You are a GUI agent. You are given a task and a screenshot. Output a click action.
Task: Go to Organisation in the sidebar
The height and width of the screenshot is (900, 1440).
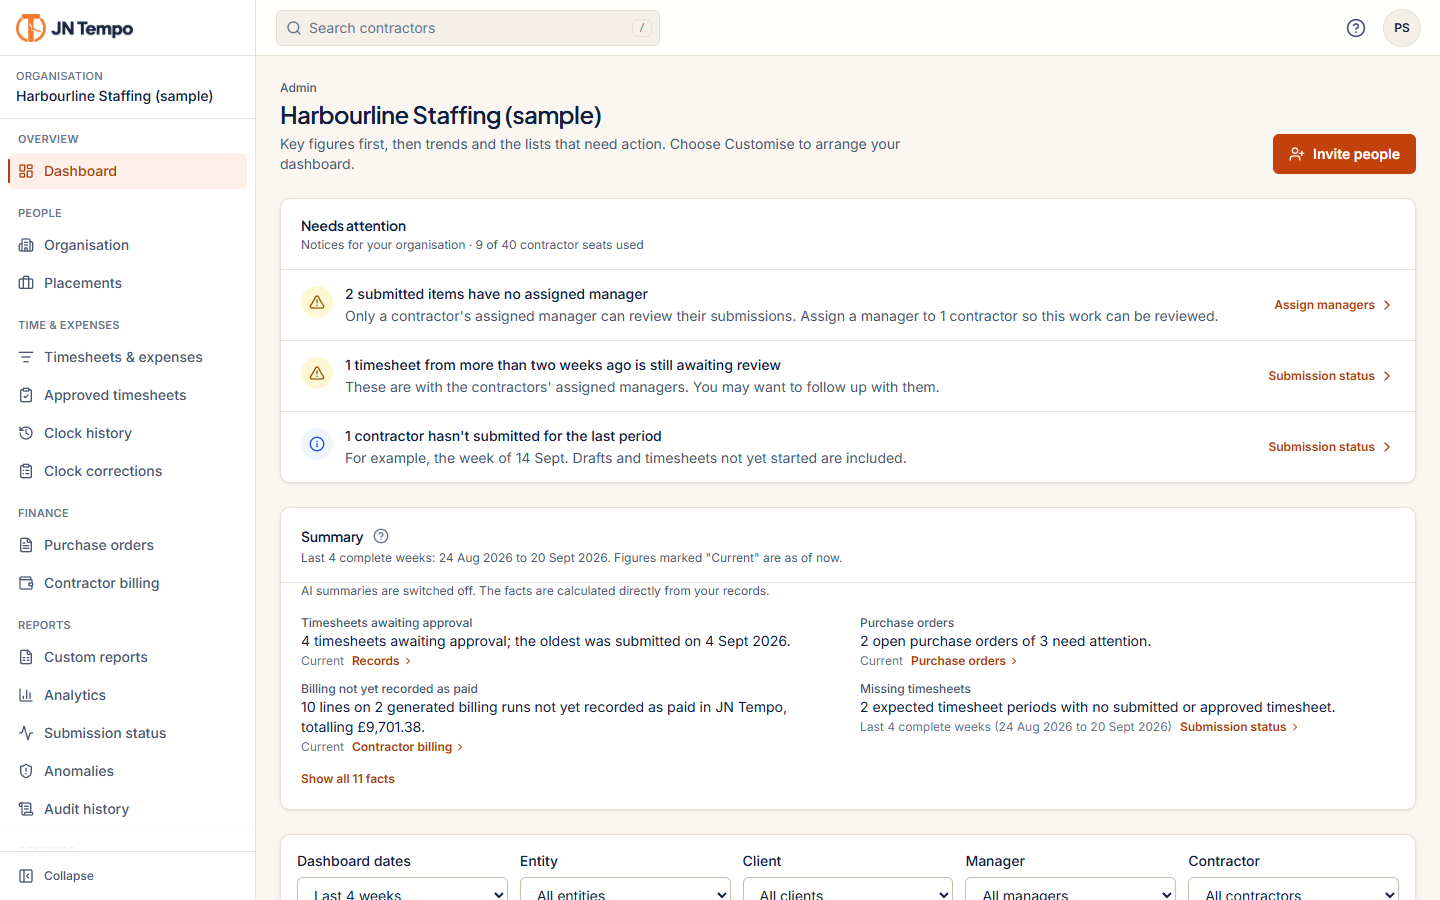click(127, 245)
